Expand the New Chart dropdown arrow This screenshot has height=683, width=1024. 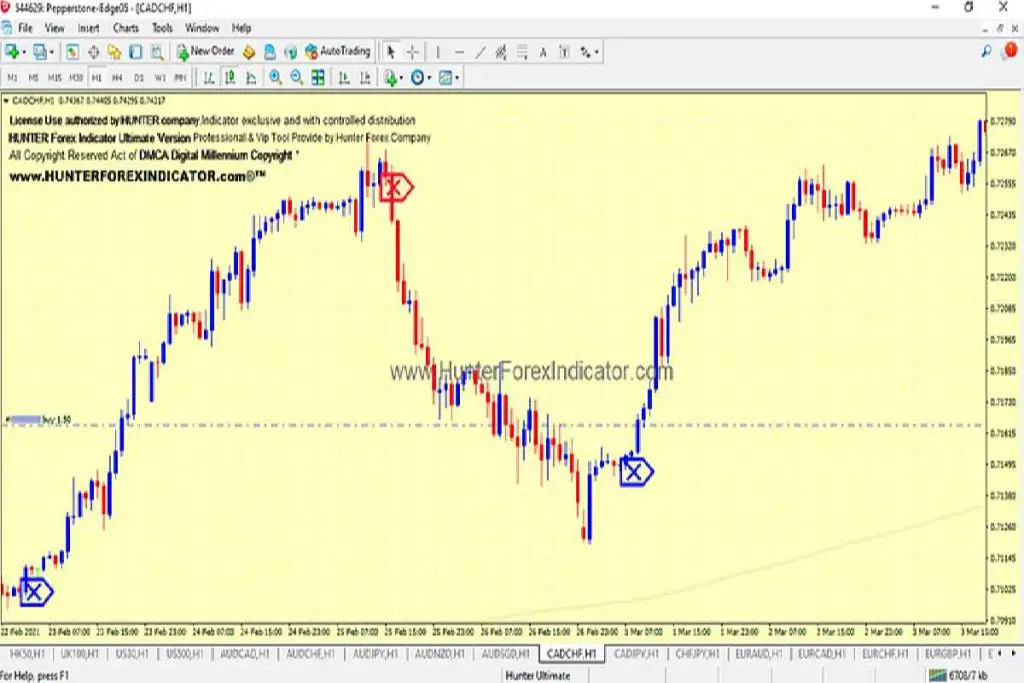click(24, 52)
